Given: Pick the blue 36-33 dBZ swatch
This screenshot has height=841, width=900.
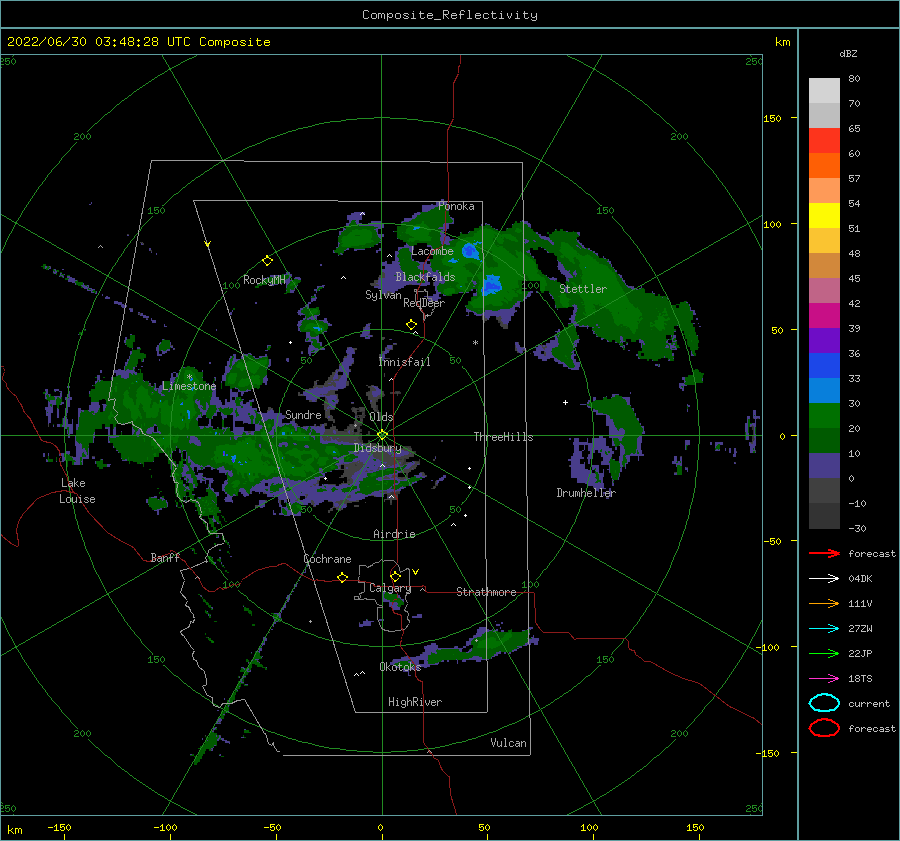Looking at the screenshot, I should (824, 366).
